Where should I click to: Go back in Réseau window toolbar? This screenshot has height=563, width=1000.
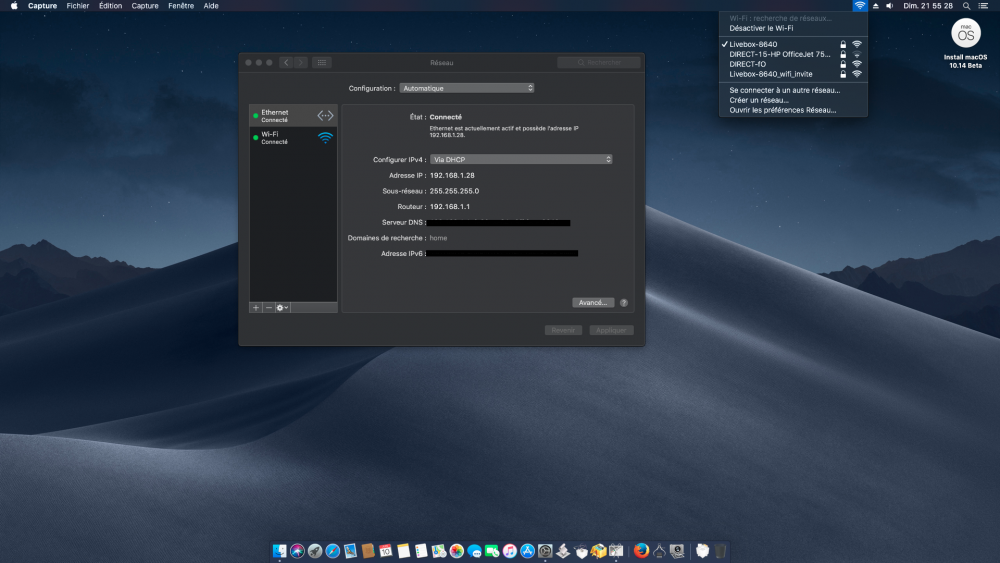[x=286, y=62]
